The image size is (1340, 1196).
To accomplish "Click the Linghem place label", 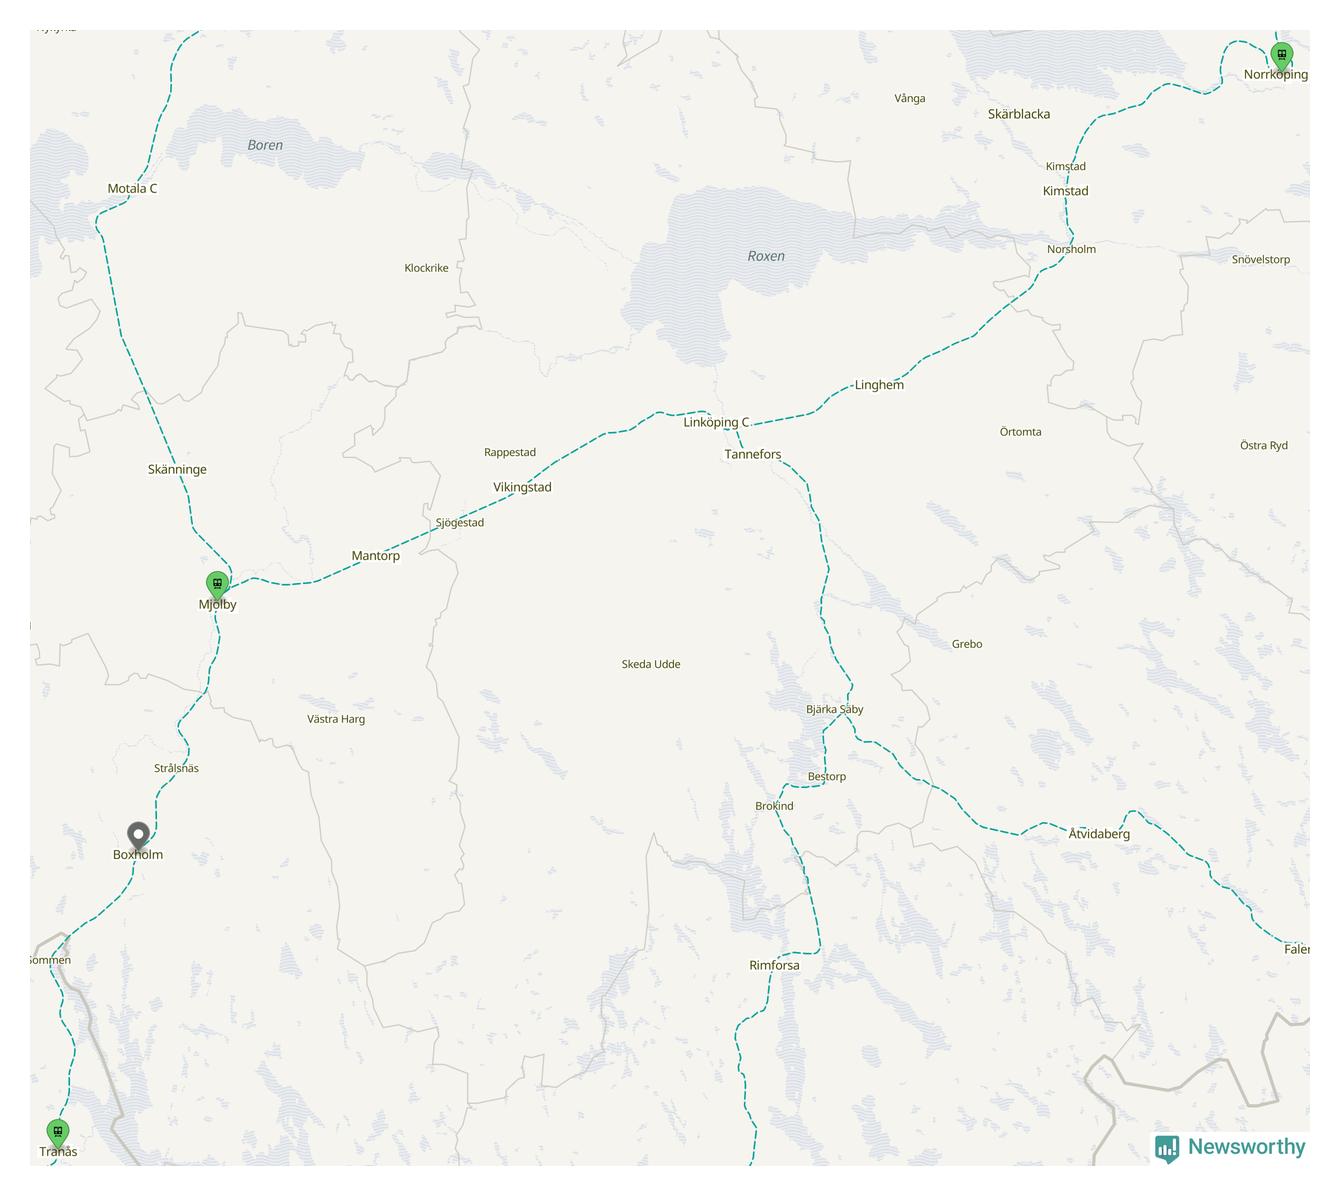I will click(879, 385).
